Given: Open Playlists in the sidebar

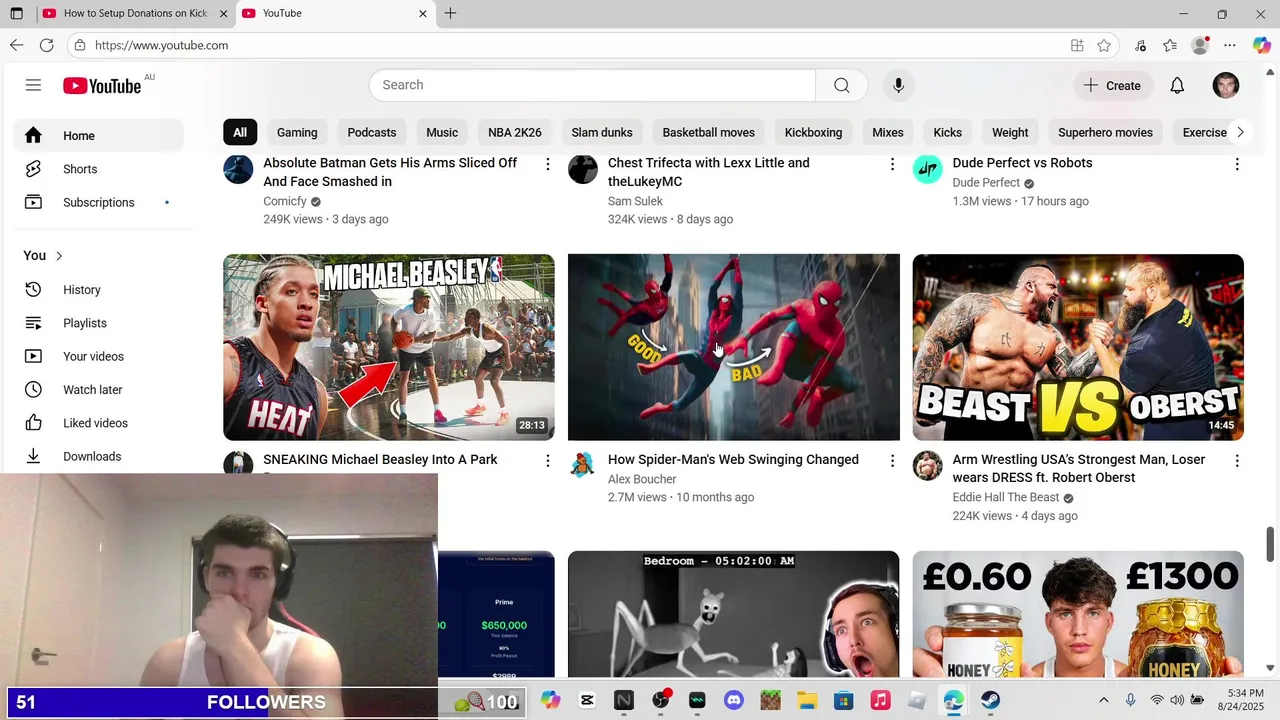Looking at the screenshot, I should (98, 323).
